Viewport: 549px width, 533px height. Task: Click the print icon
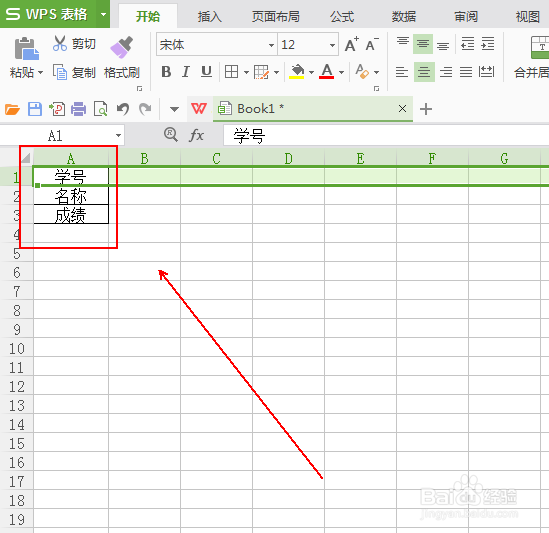[78, 109]
